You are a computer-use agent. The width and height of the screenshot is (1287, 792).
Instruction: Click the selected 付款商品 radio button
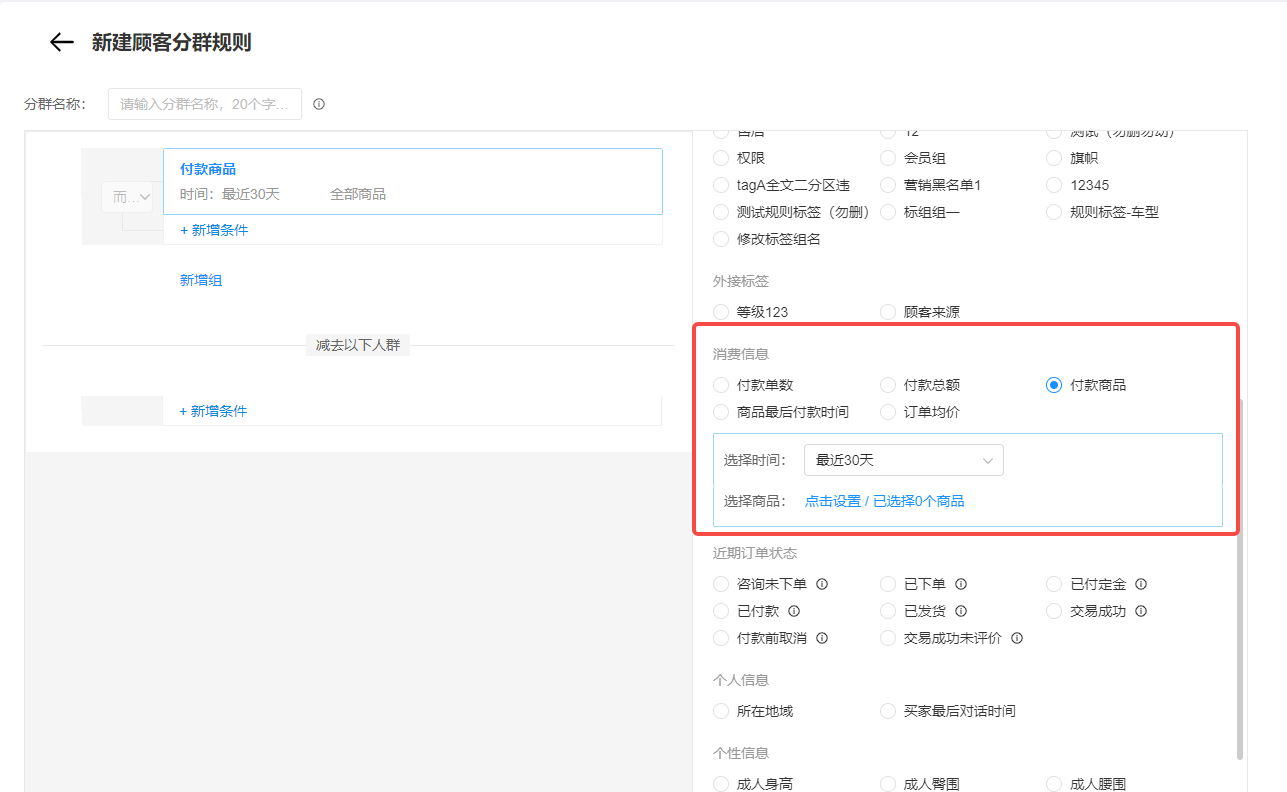point(1054,385)
